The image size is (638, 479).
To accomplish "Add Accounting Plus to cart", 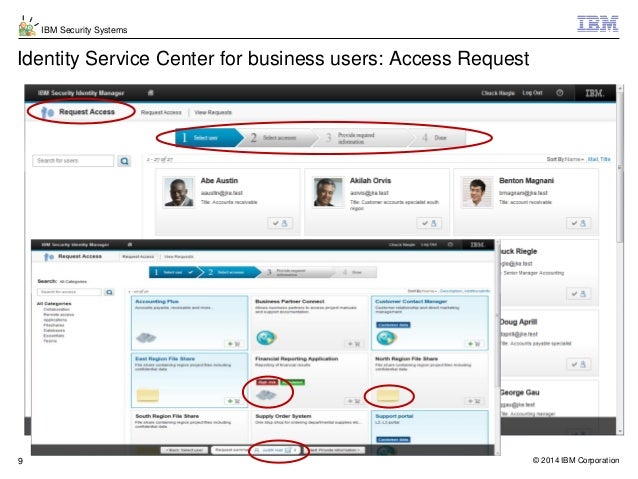I will click(x=234, y=344).
